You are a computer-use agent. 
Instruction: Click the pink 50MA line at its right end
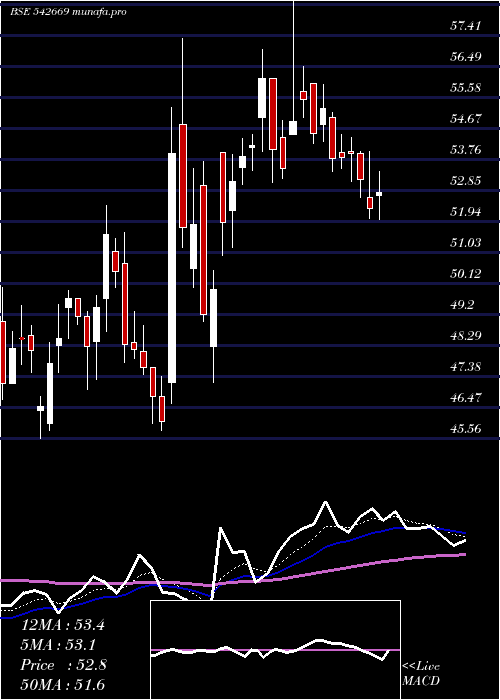462,554
